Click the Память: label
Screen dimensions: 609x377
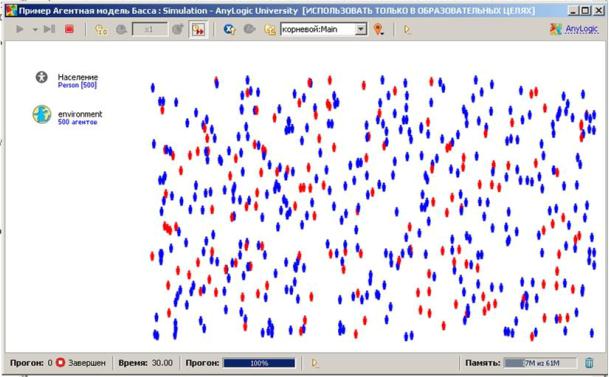(483, 363)
